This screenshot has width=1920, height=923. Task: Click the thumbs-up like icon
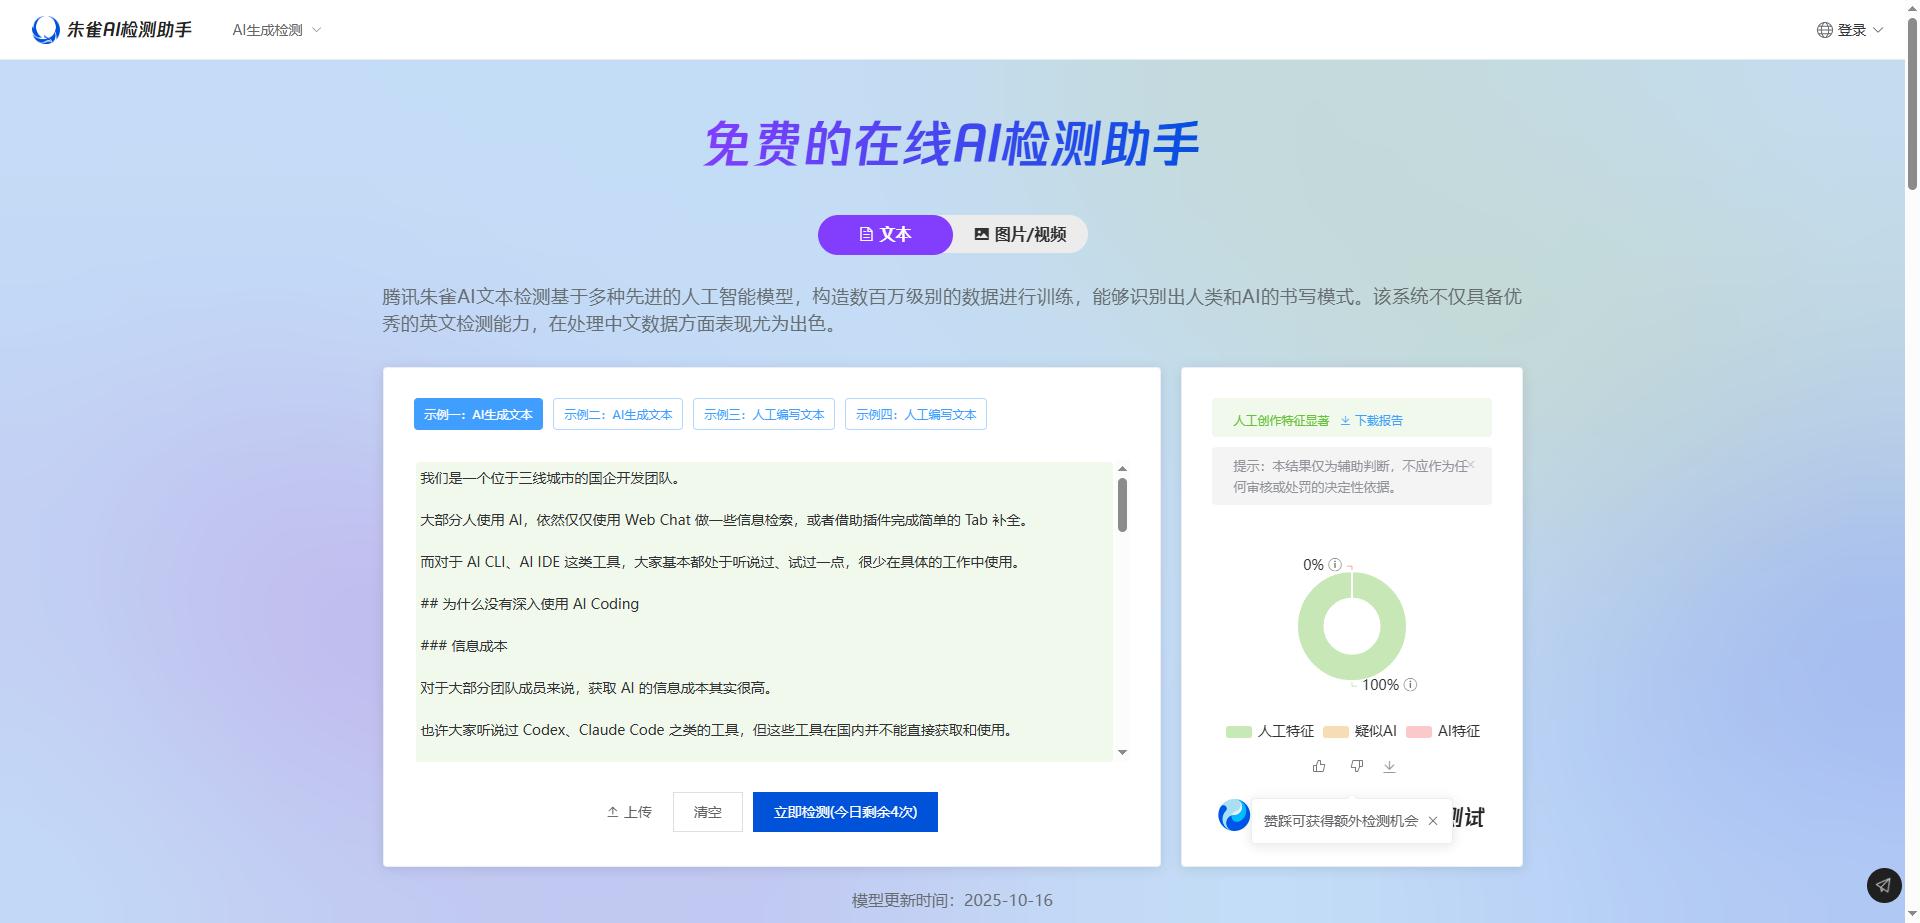(1319, 766)
